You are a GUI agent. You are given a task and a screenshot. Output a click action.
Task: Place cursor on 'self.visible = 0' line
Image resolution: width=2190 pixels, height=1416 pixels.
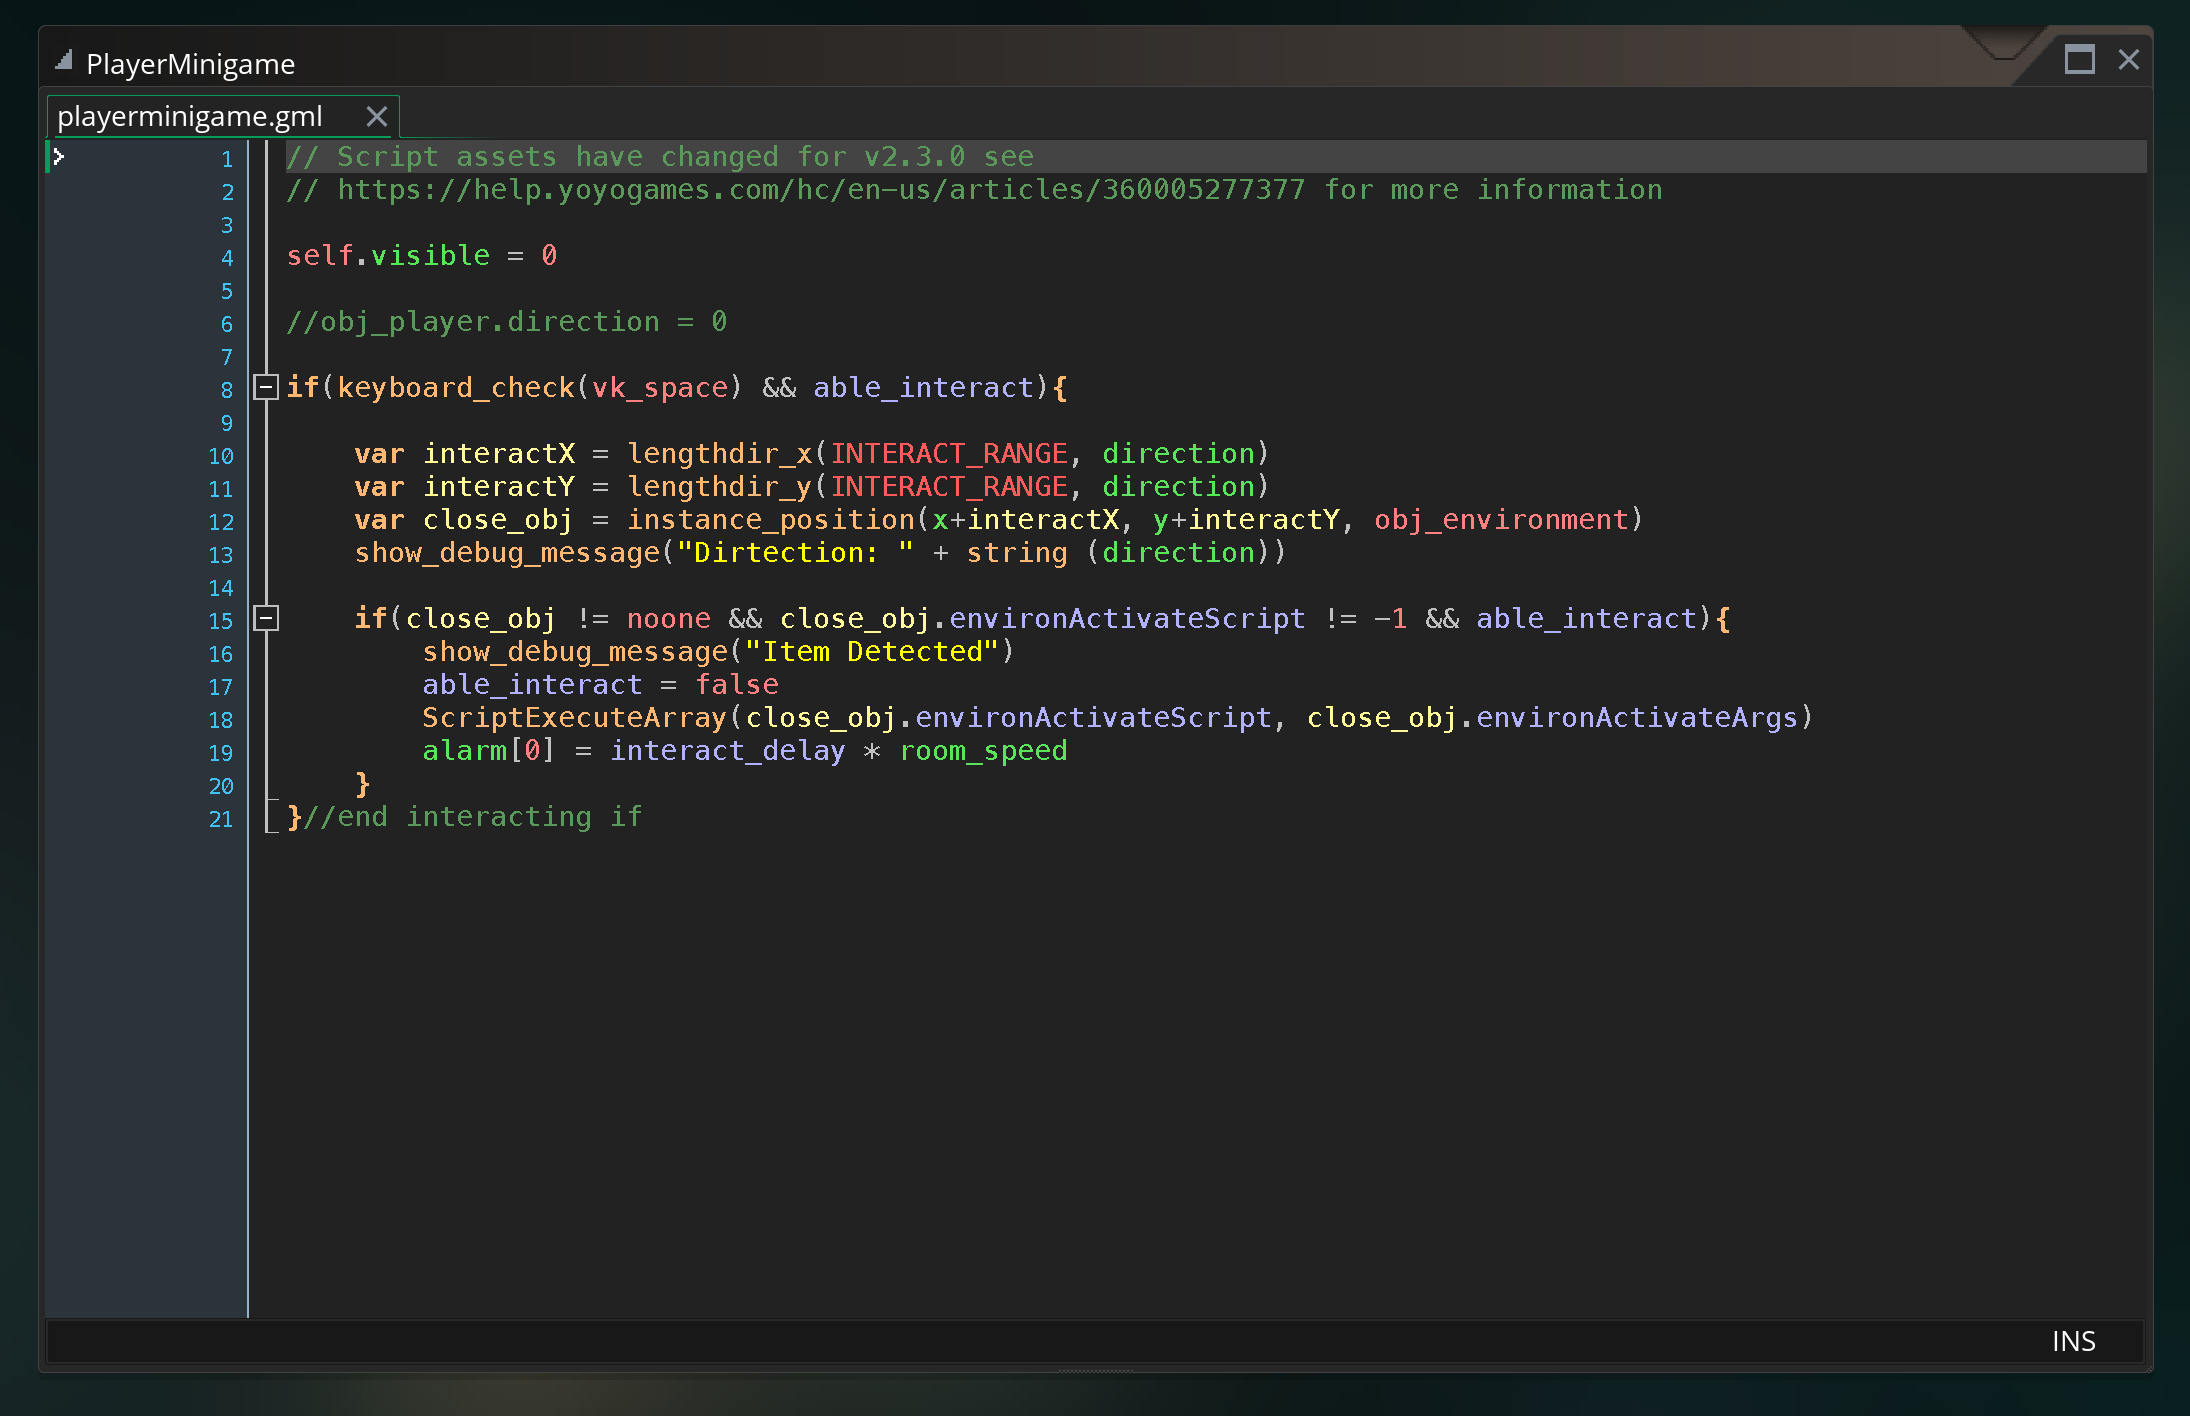pyautogui.click(x=422, y=255)
